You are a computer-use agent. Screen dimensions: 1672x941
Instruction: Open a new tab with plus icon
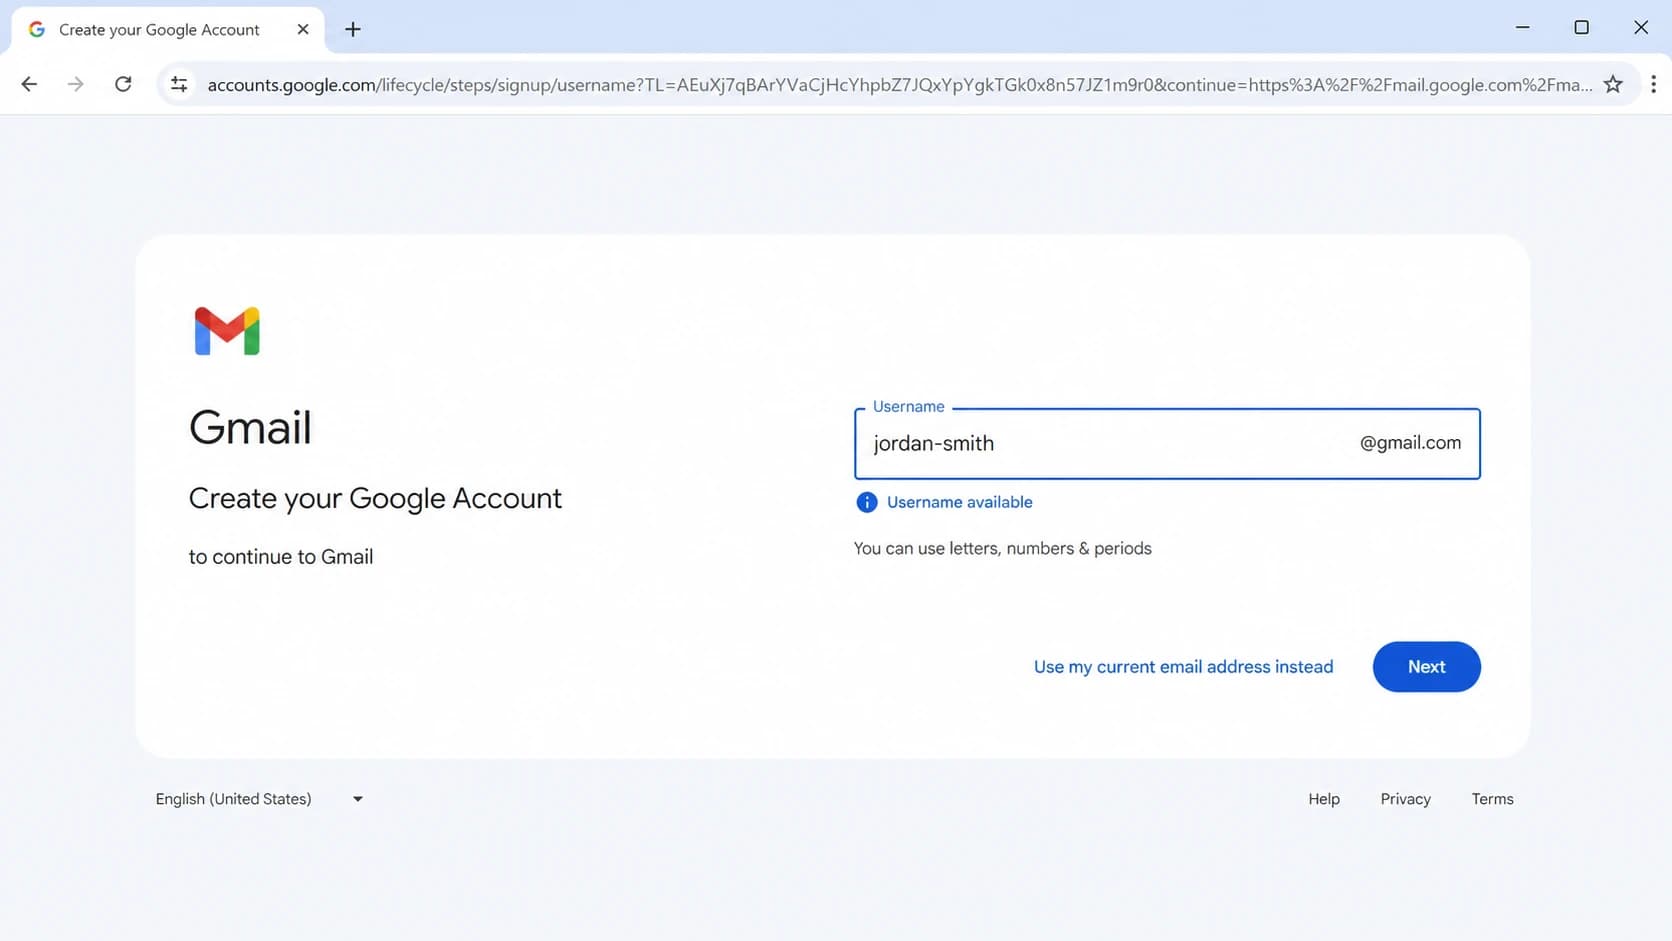pos(353,29)
